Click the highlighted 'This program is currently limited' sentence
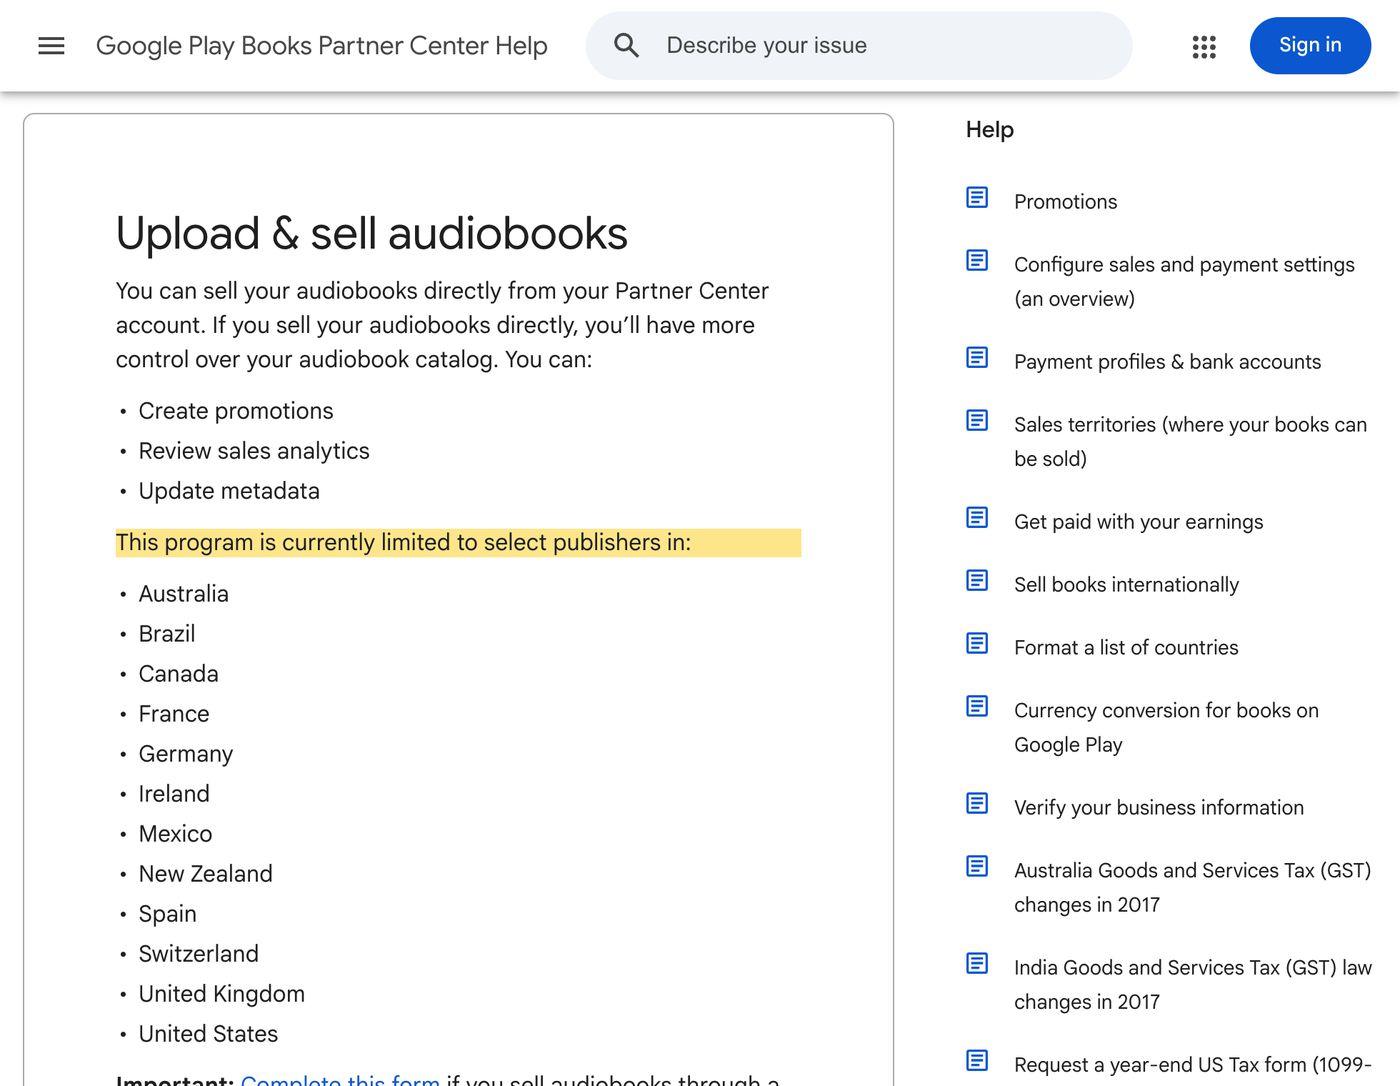 403,542
